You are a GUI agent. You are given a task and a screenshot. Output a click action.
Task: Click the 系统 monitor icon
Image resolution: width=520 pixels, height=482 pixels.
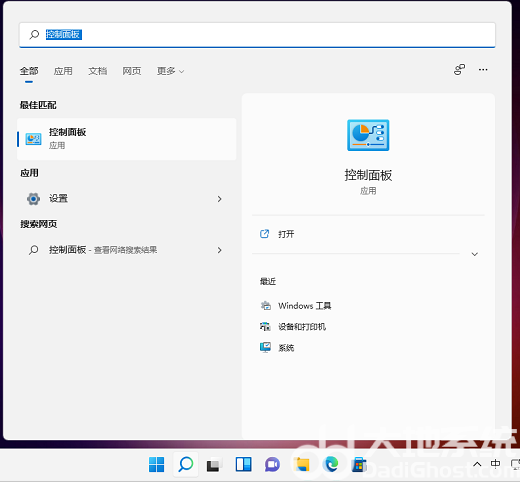click(265, 348)
